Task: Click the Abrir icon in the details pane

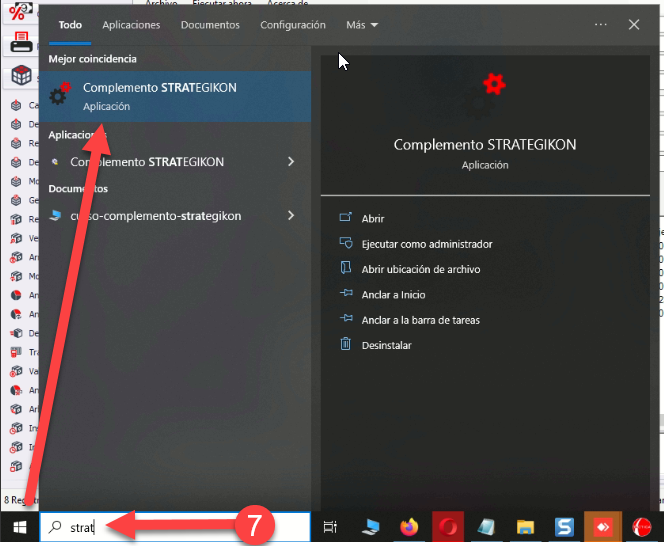Action: [x=346, y=218]
